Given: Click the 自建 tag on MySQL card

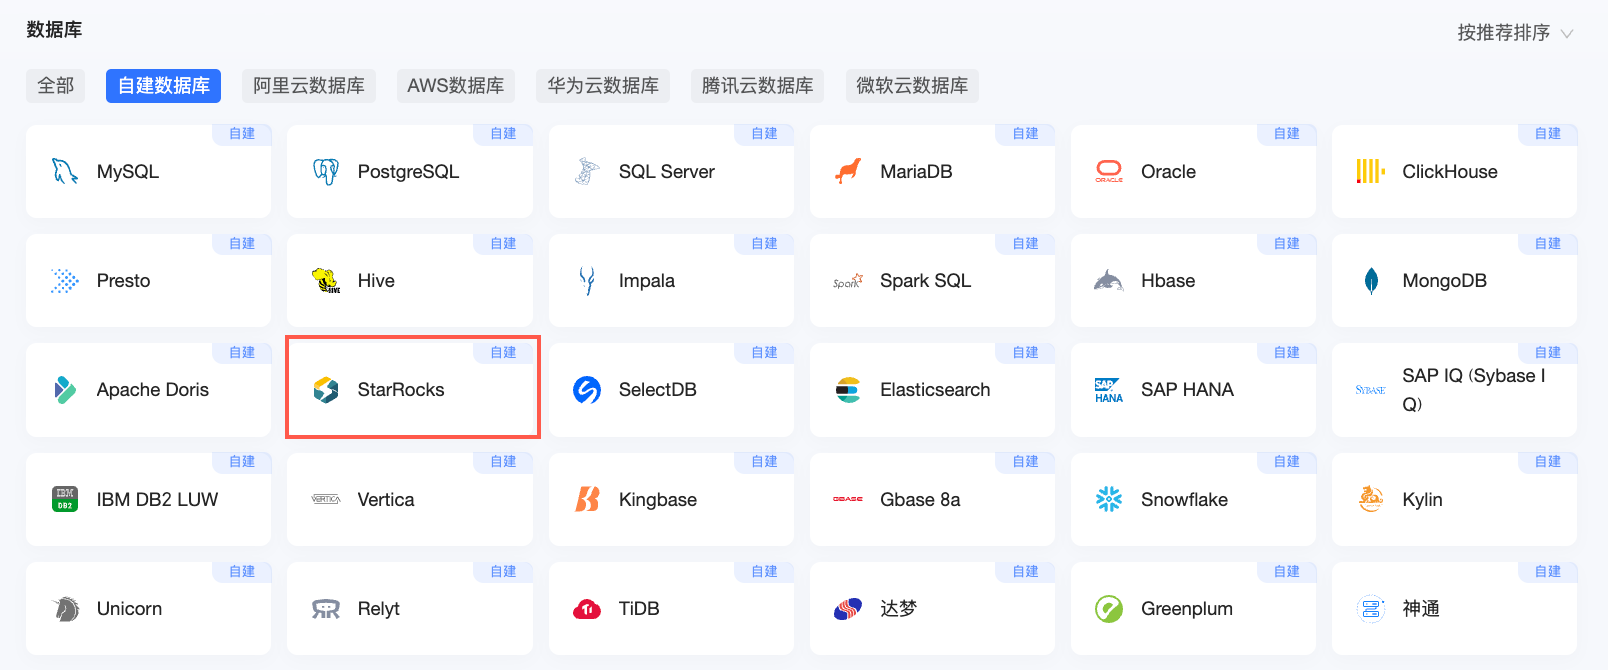Looking at the screenshot, I should coord(242,134).
